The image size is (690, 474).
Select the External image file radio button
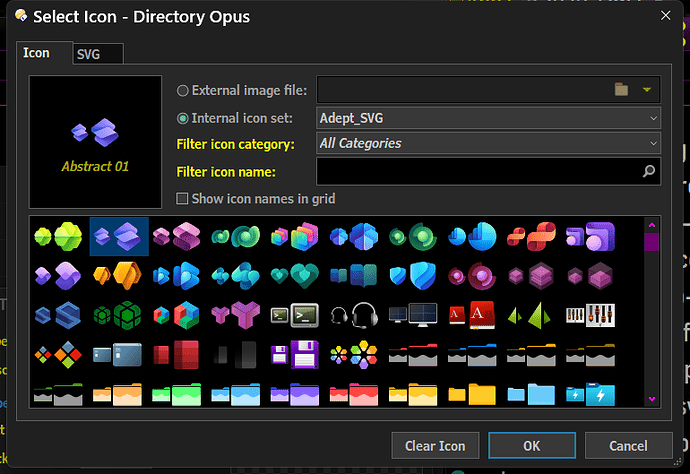pos(182,91)
